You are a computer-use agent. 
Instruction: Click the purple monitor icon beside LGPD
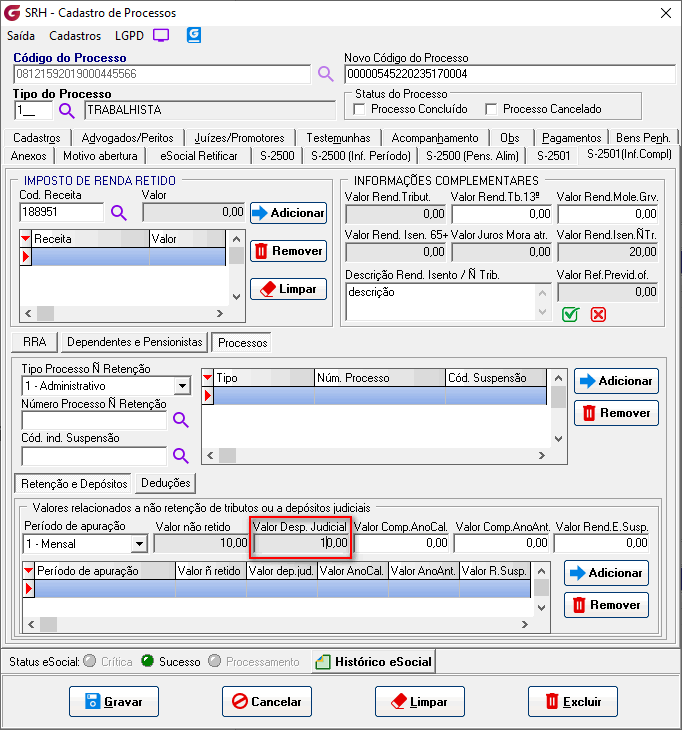coord(161,35)
